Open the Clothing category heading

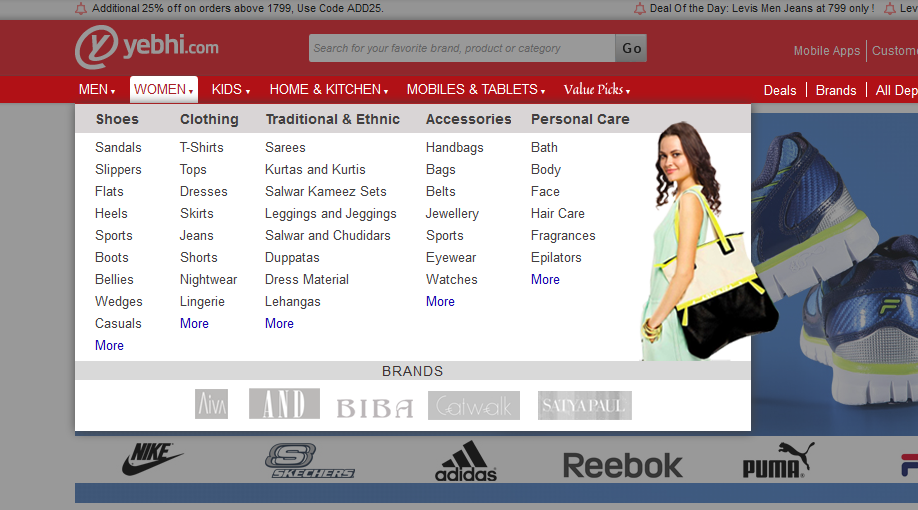point(209,119)
